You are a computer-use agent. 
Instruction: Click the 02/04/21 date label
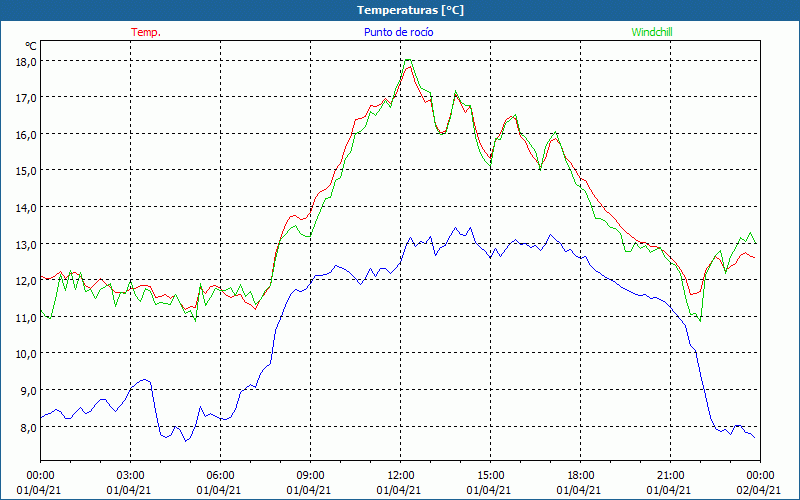[x=759, y=490]
